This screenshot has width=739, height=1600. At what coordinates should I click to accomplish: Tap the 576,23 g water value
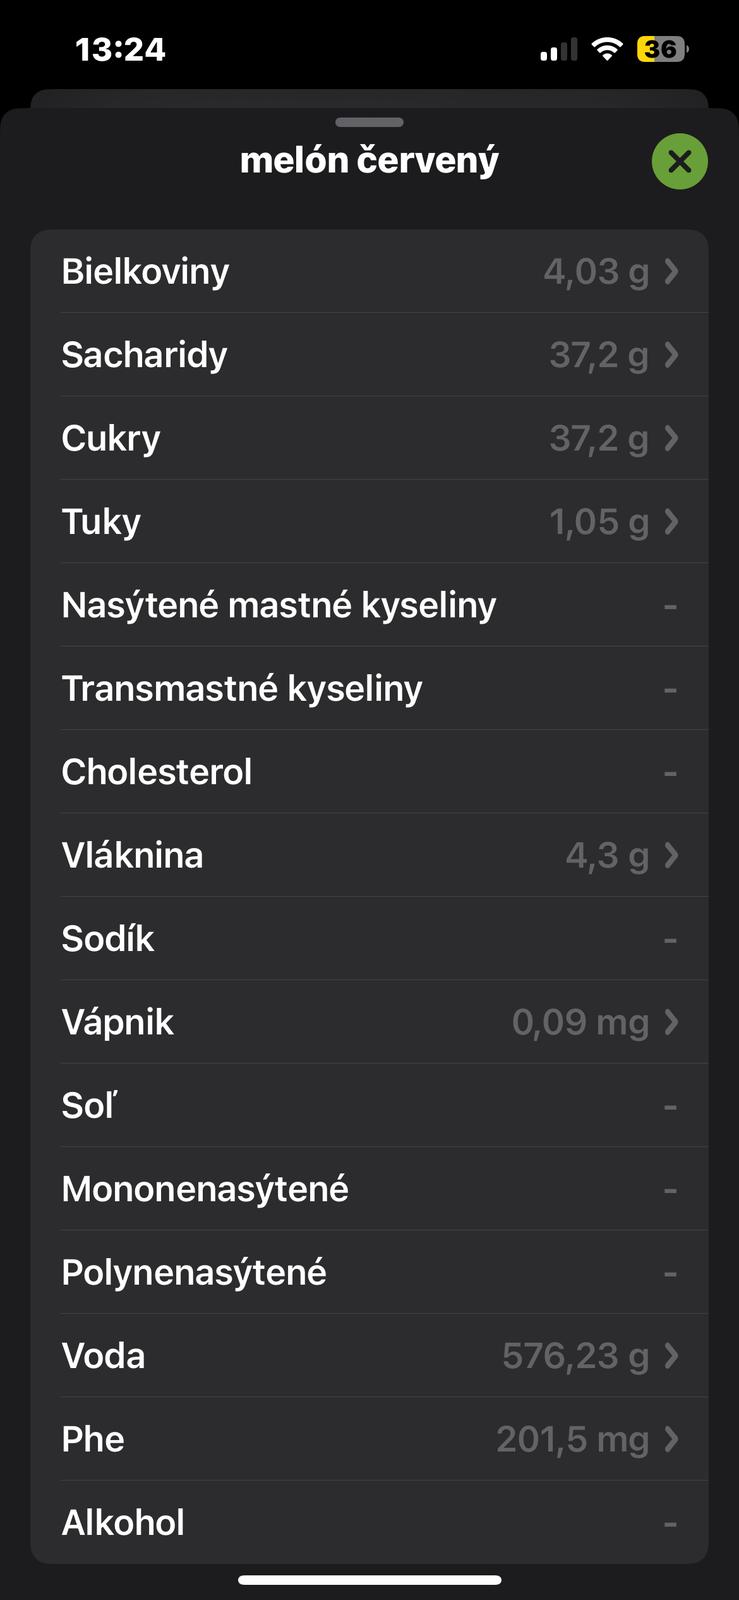pos(575,1356)
